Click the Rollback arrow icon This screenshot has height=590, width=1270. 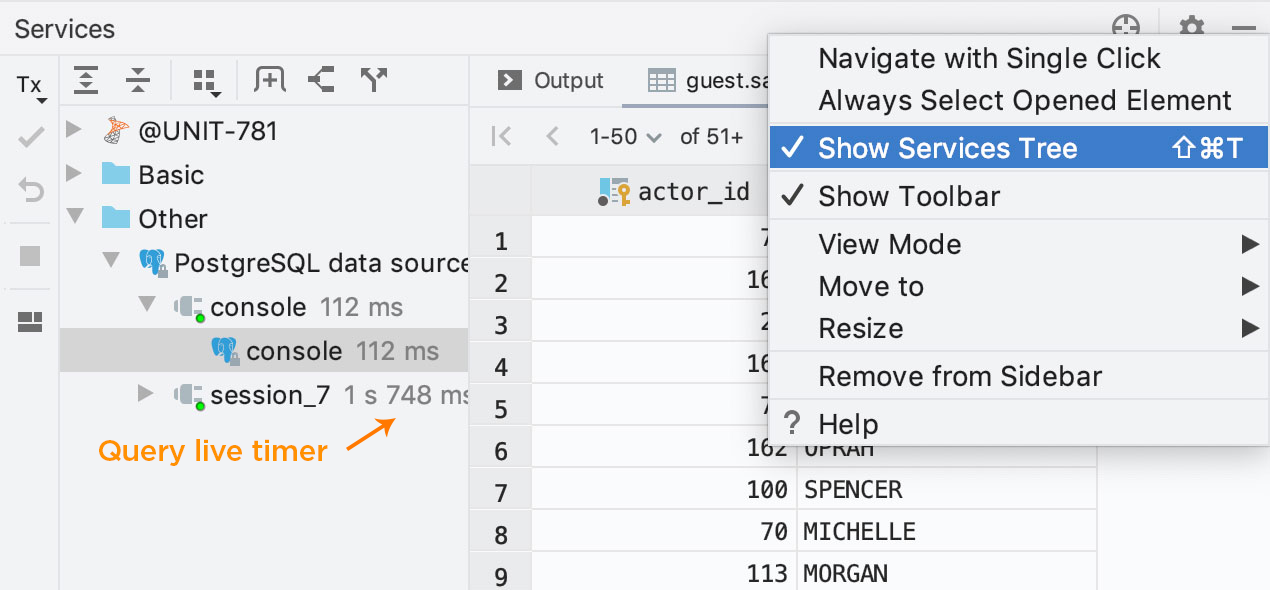point(31,189)
